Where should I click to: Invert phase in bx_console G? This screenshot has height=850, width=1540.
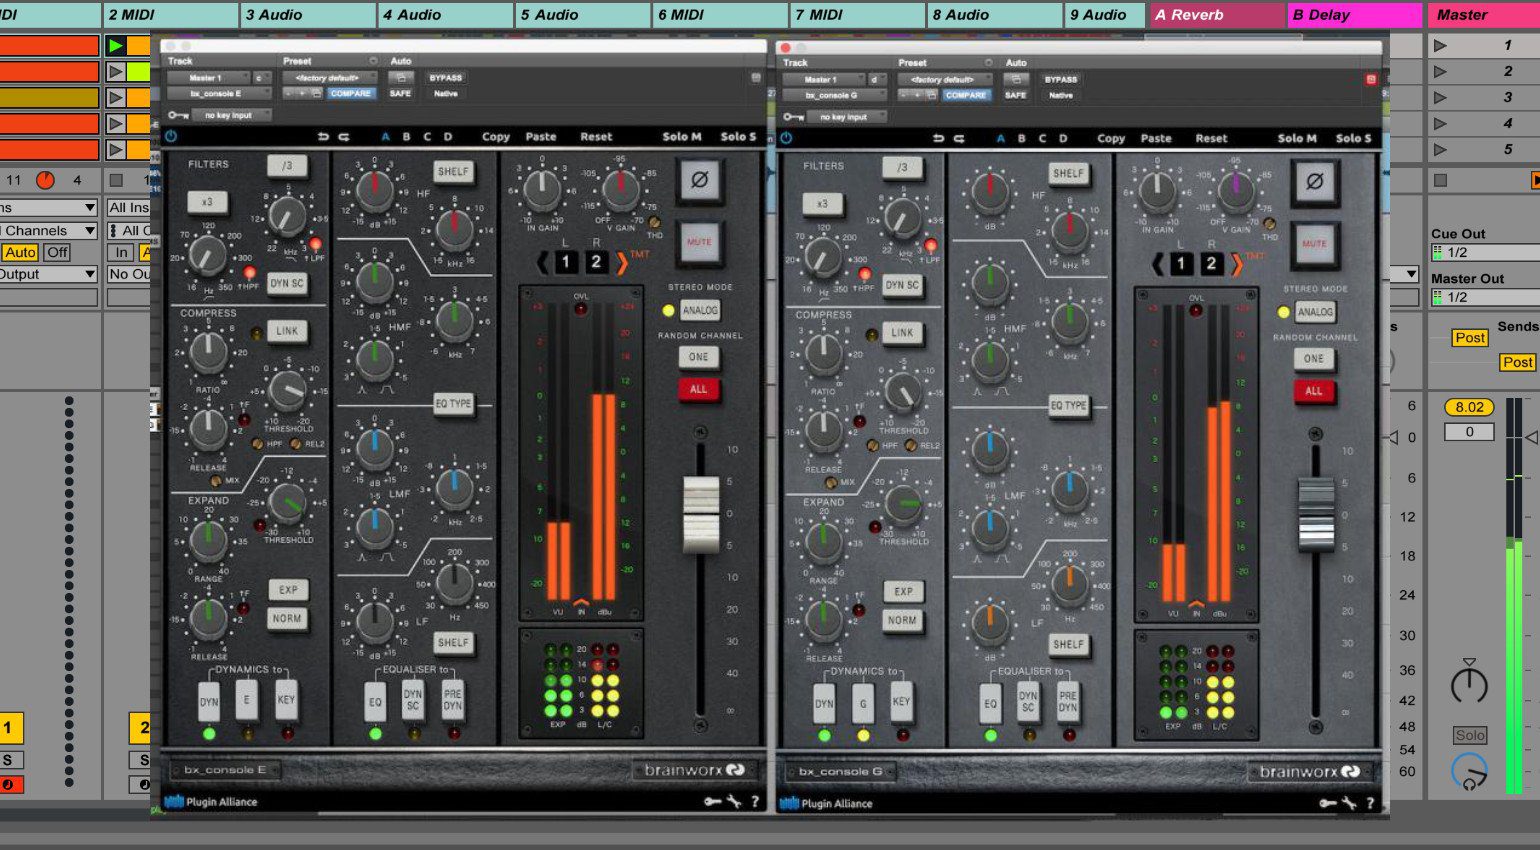(x=1314, y=182)
